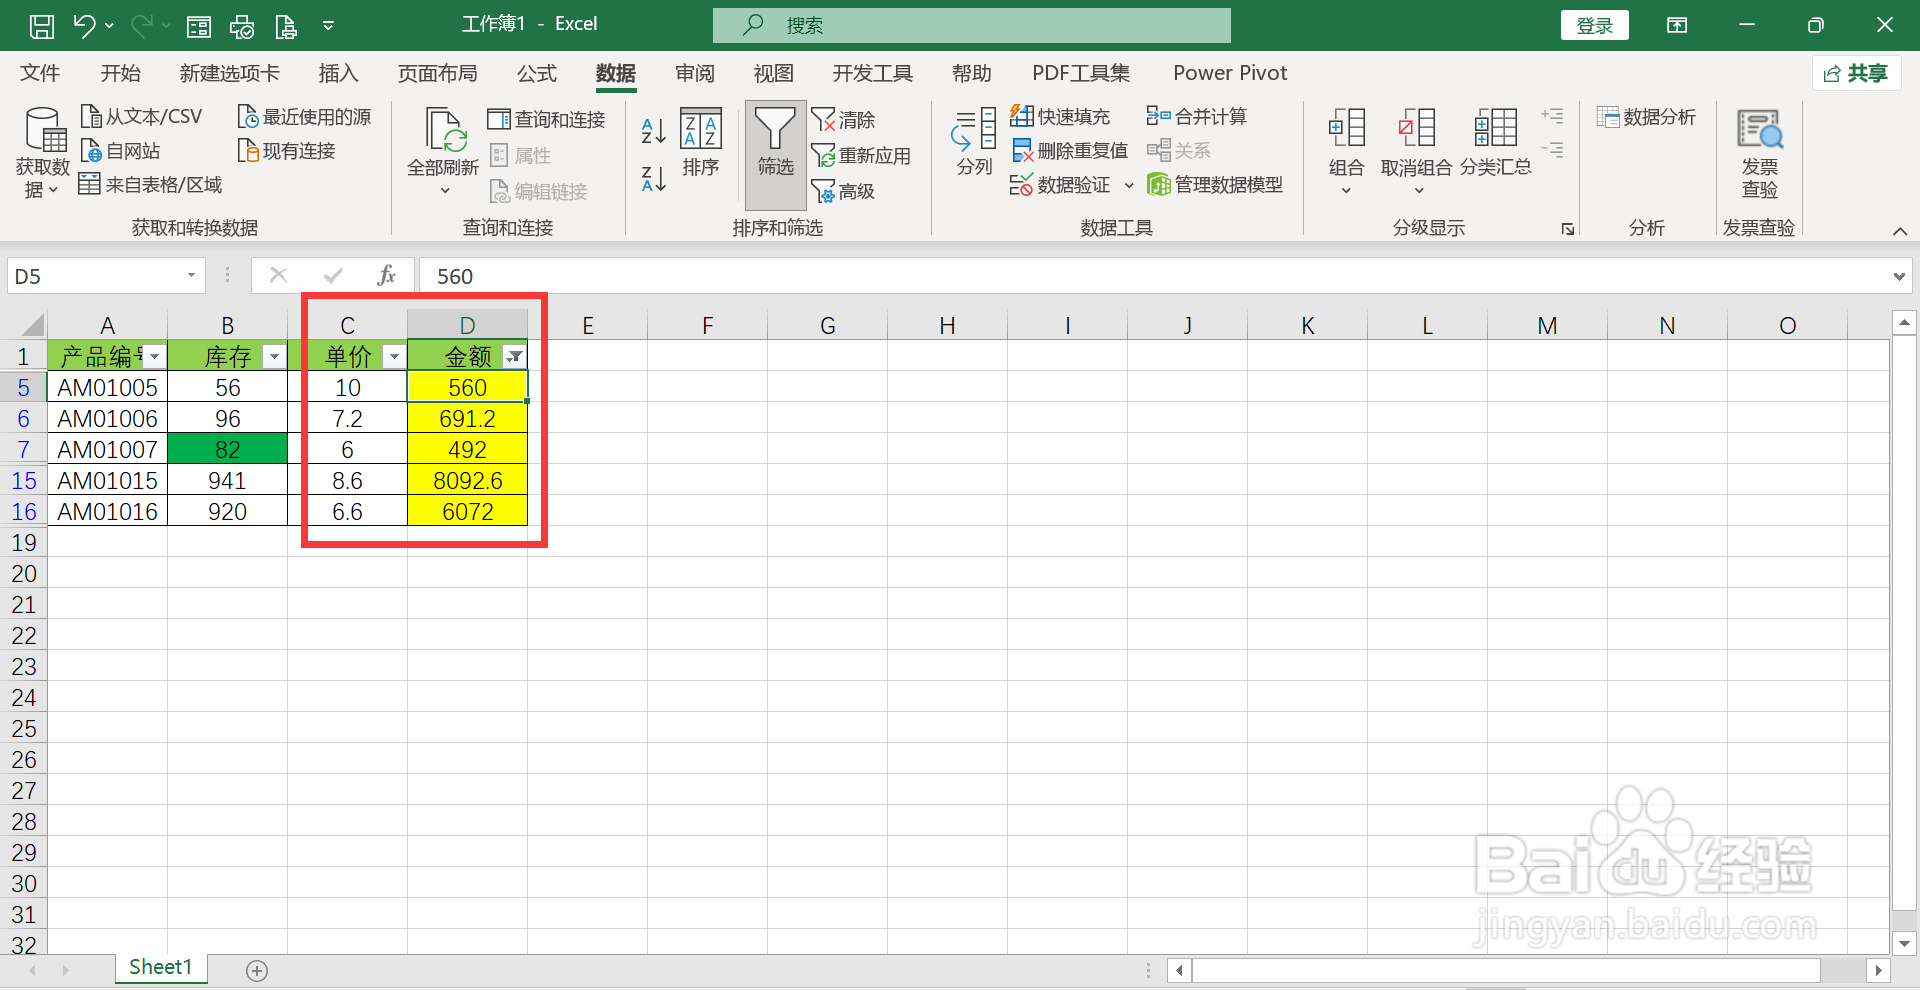The width and height of the screenshot is (1920, 990).
Task: Collapse the ribbon
Action: 1900,231
